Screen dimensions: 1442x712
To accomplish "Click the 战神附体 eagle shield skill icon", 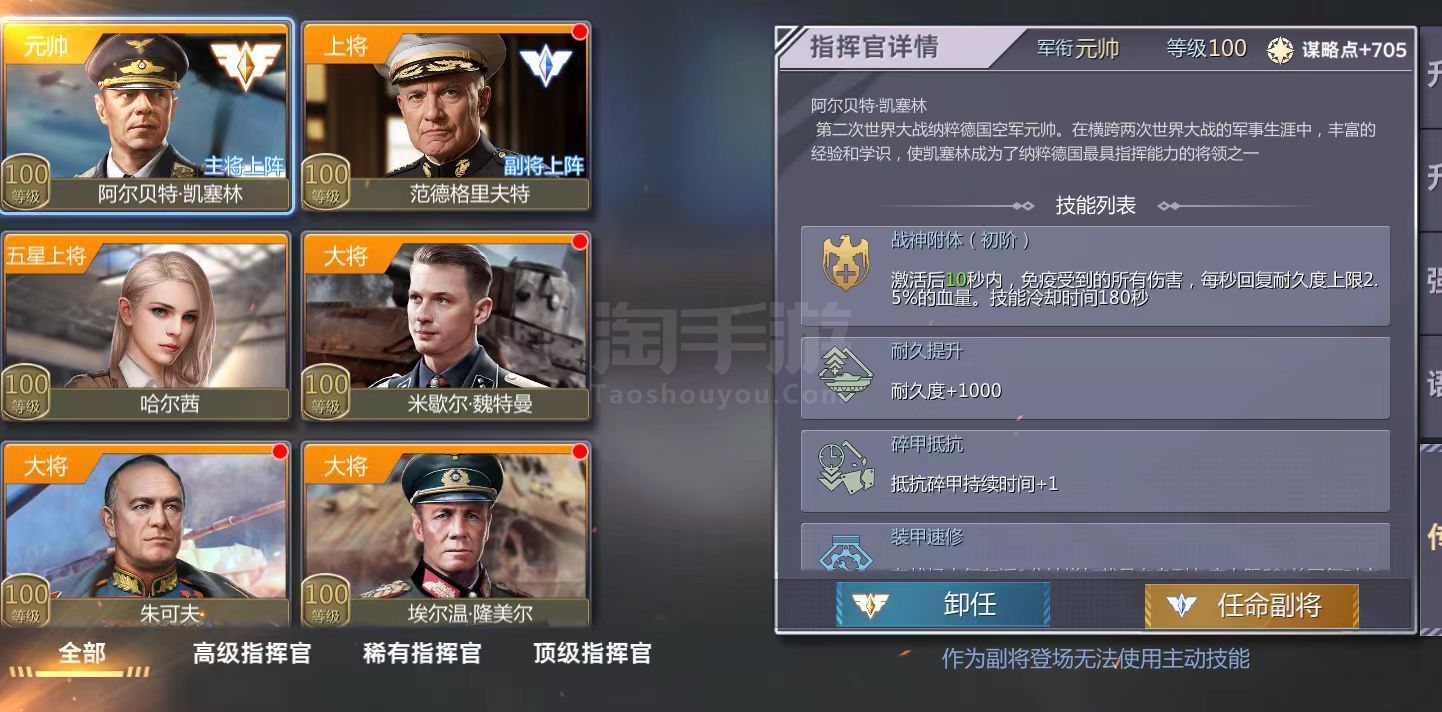I will point(845,264).
